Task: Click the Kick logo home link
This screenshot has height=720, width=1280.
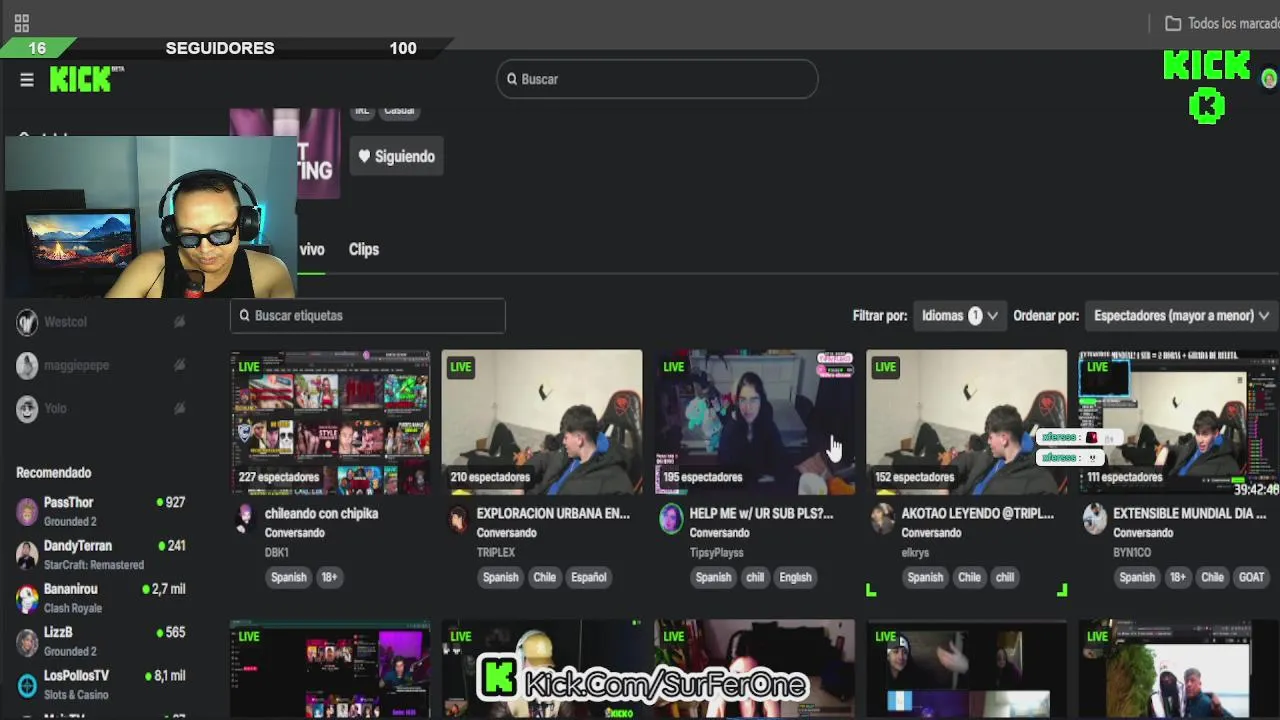Action: click(82, 79)
